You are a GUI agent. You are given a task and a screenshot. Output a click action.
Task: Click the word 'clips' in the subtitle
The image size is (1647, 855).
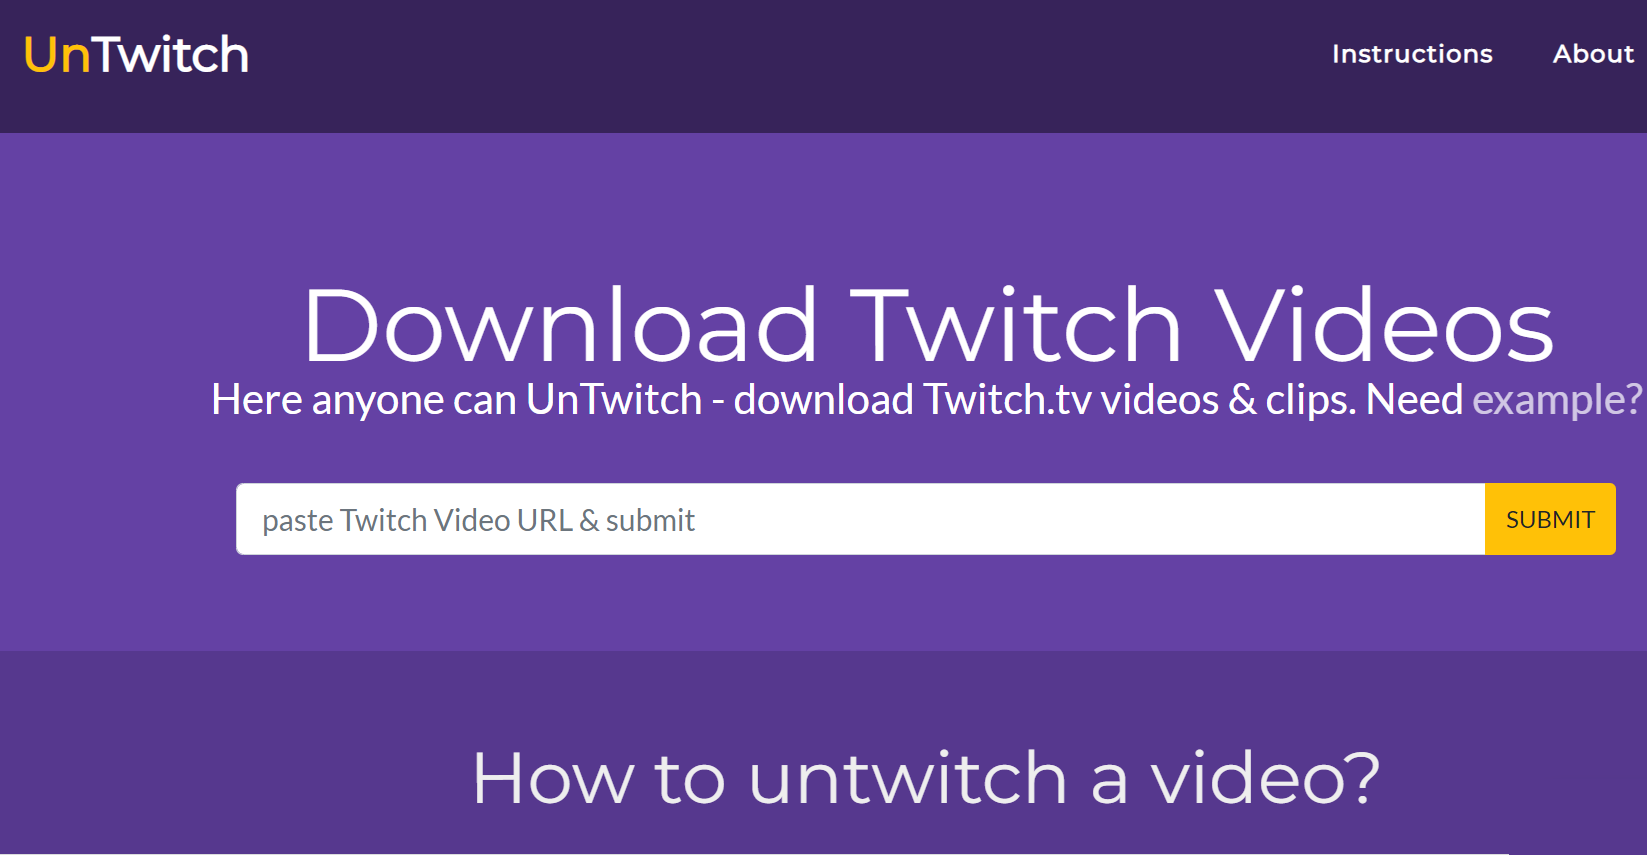pos(1309,400)
